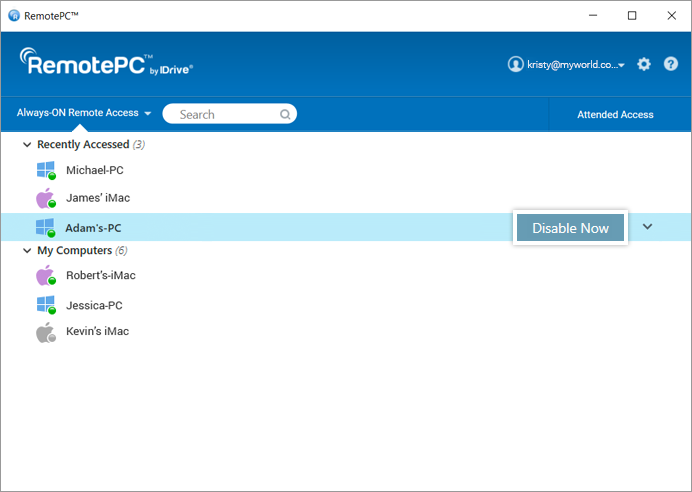692x492 pixels.
Task: Click the Disable Now button
Action: (x=570, y=228)
